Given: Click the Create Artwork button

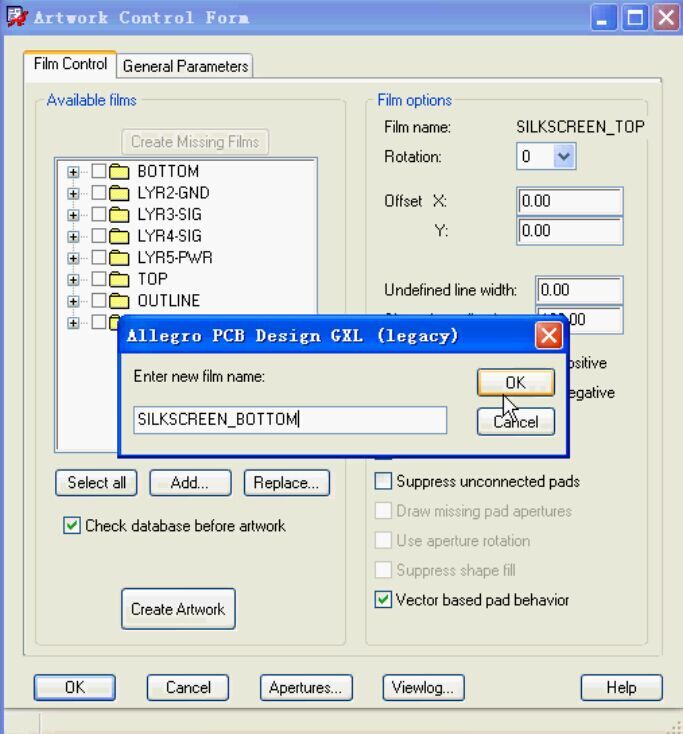Looking at the screenshot, I should pos(178,609).
